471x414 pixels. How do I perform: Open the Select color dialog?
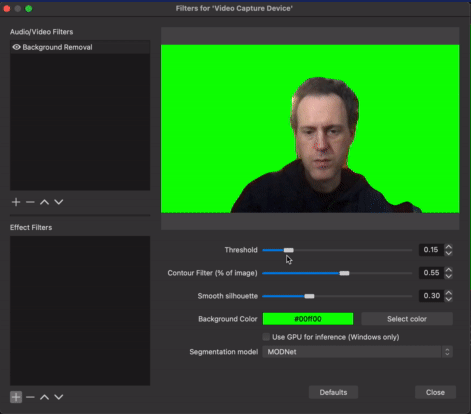point(407,319)
